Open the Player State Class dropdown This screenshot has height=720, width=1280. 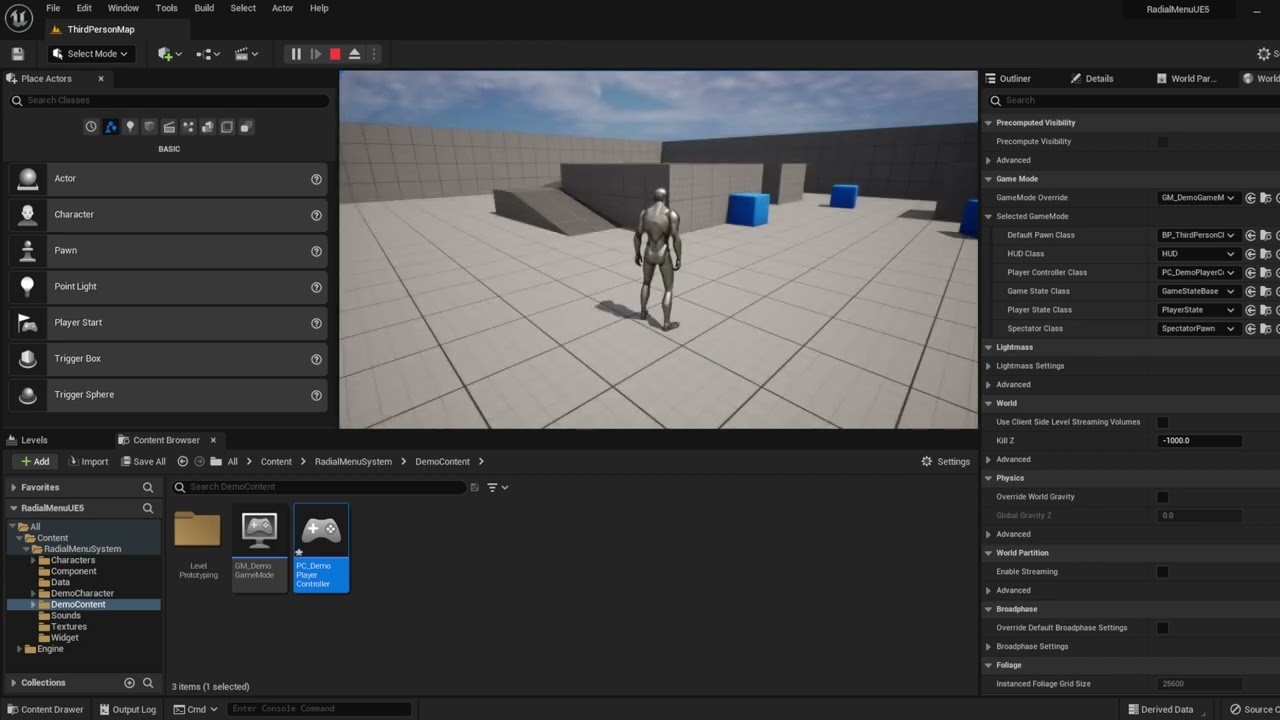click(x=1198, y=310)
